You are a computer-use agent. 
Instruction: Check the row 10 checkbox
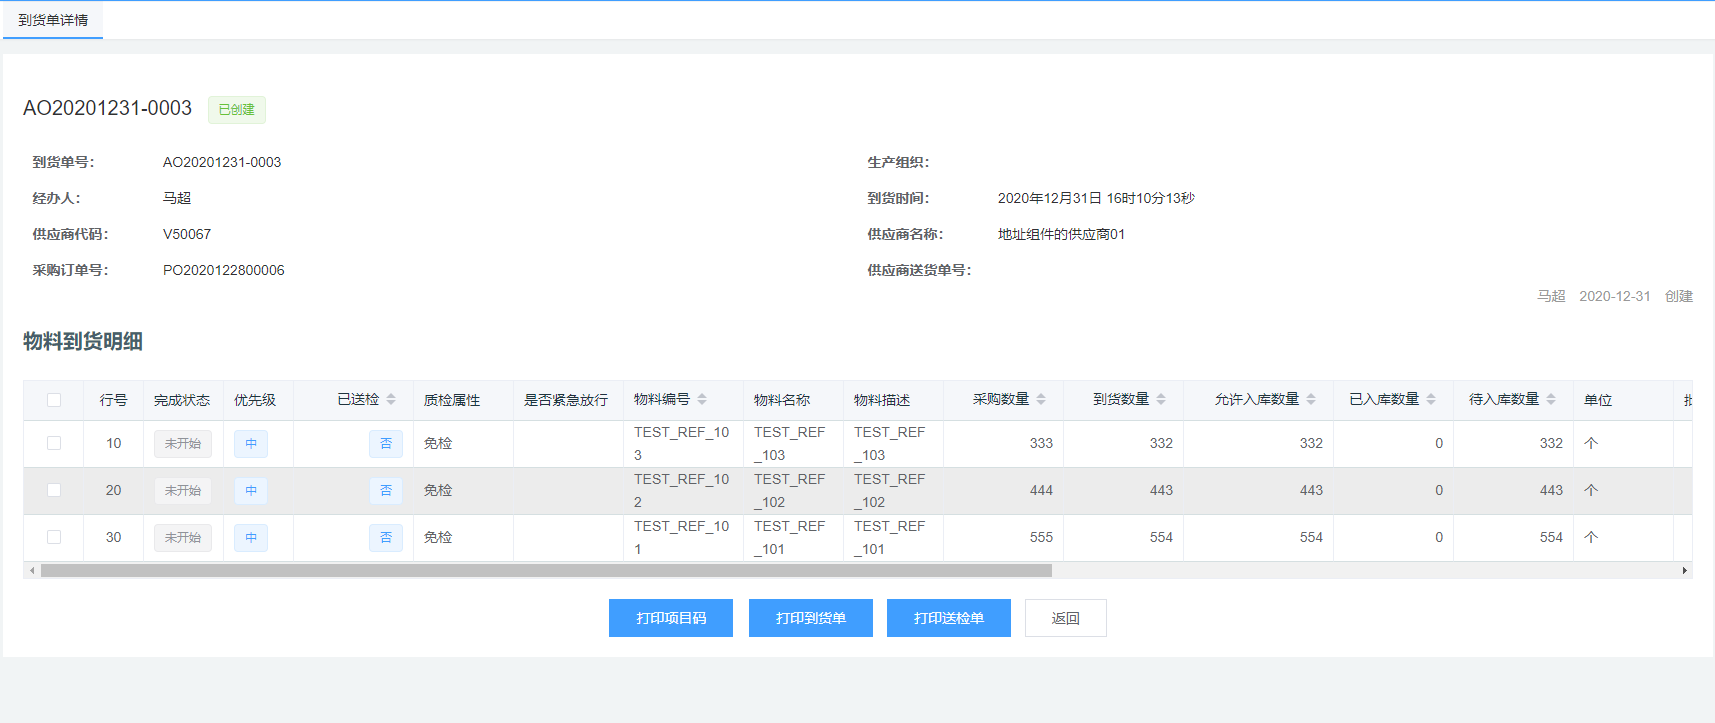point(54,443)
